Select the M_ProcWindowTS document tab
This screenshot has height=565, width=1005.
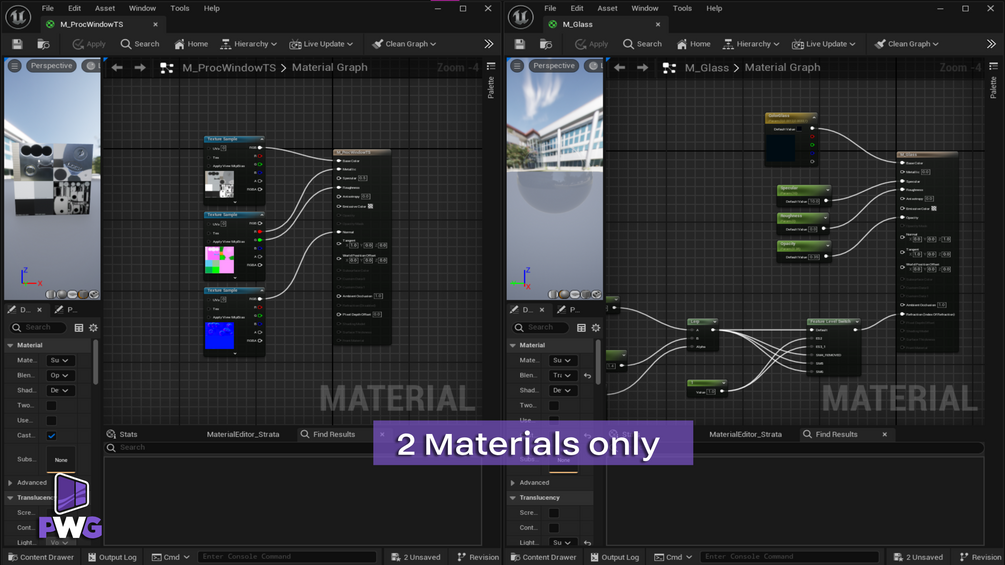point(103,24)
